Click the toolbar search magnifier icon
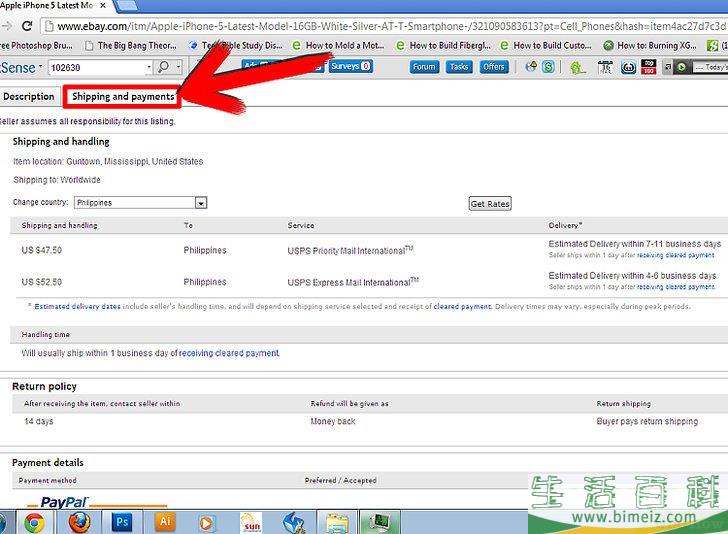Viewport: 728px width, 534px height. [x=163, y=67]
